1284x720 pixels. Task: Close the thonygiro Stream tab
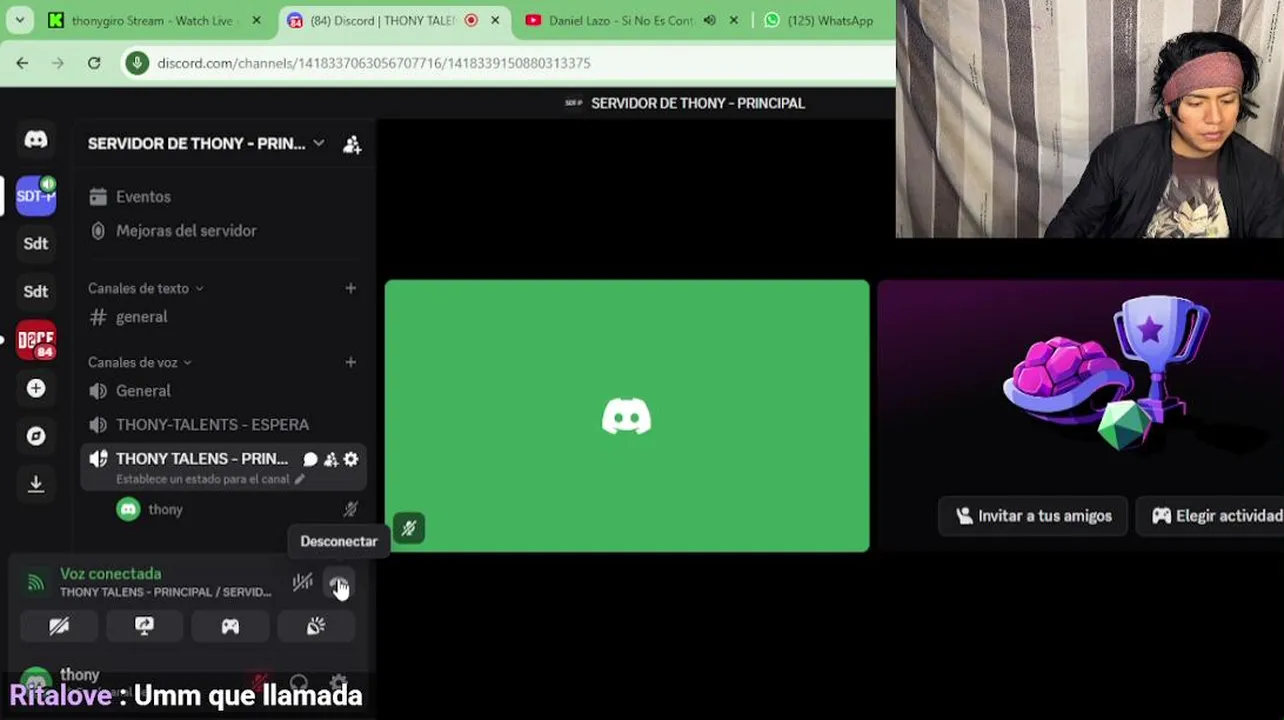coord(256,20)
